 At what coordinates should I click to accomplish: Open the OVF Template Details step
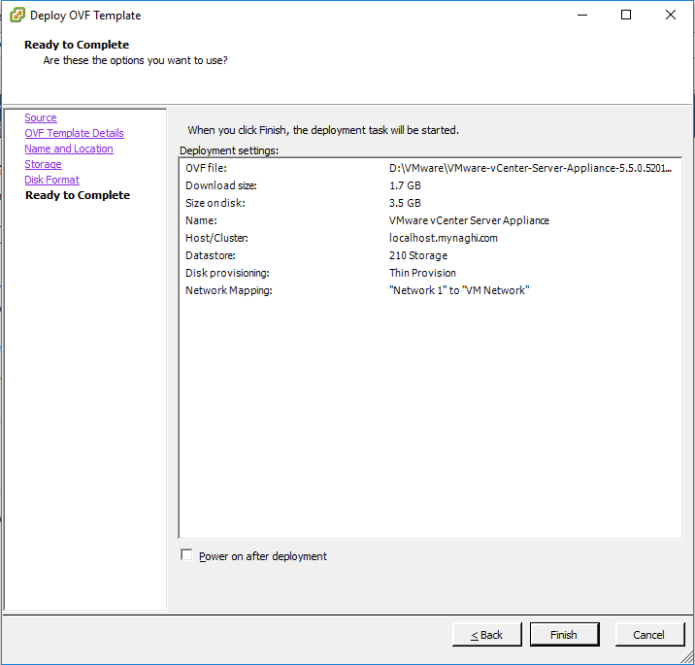[x=74, y=133]
